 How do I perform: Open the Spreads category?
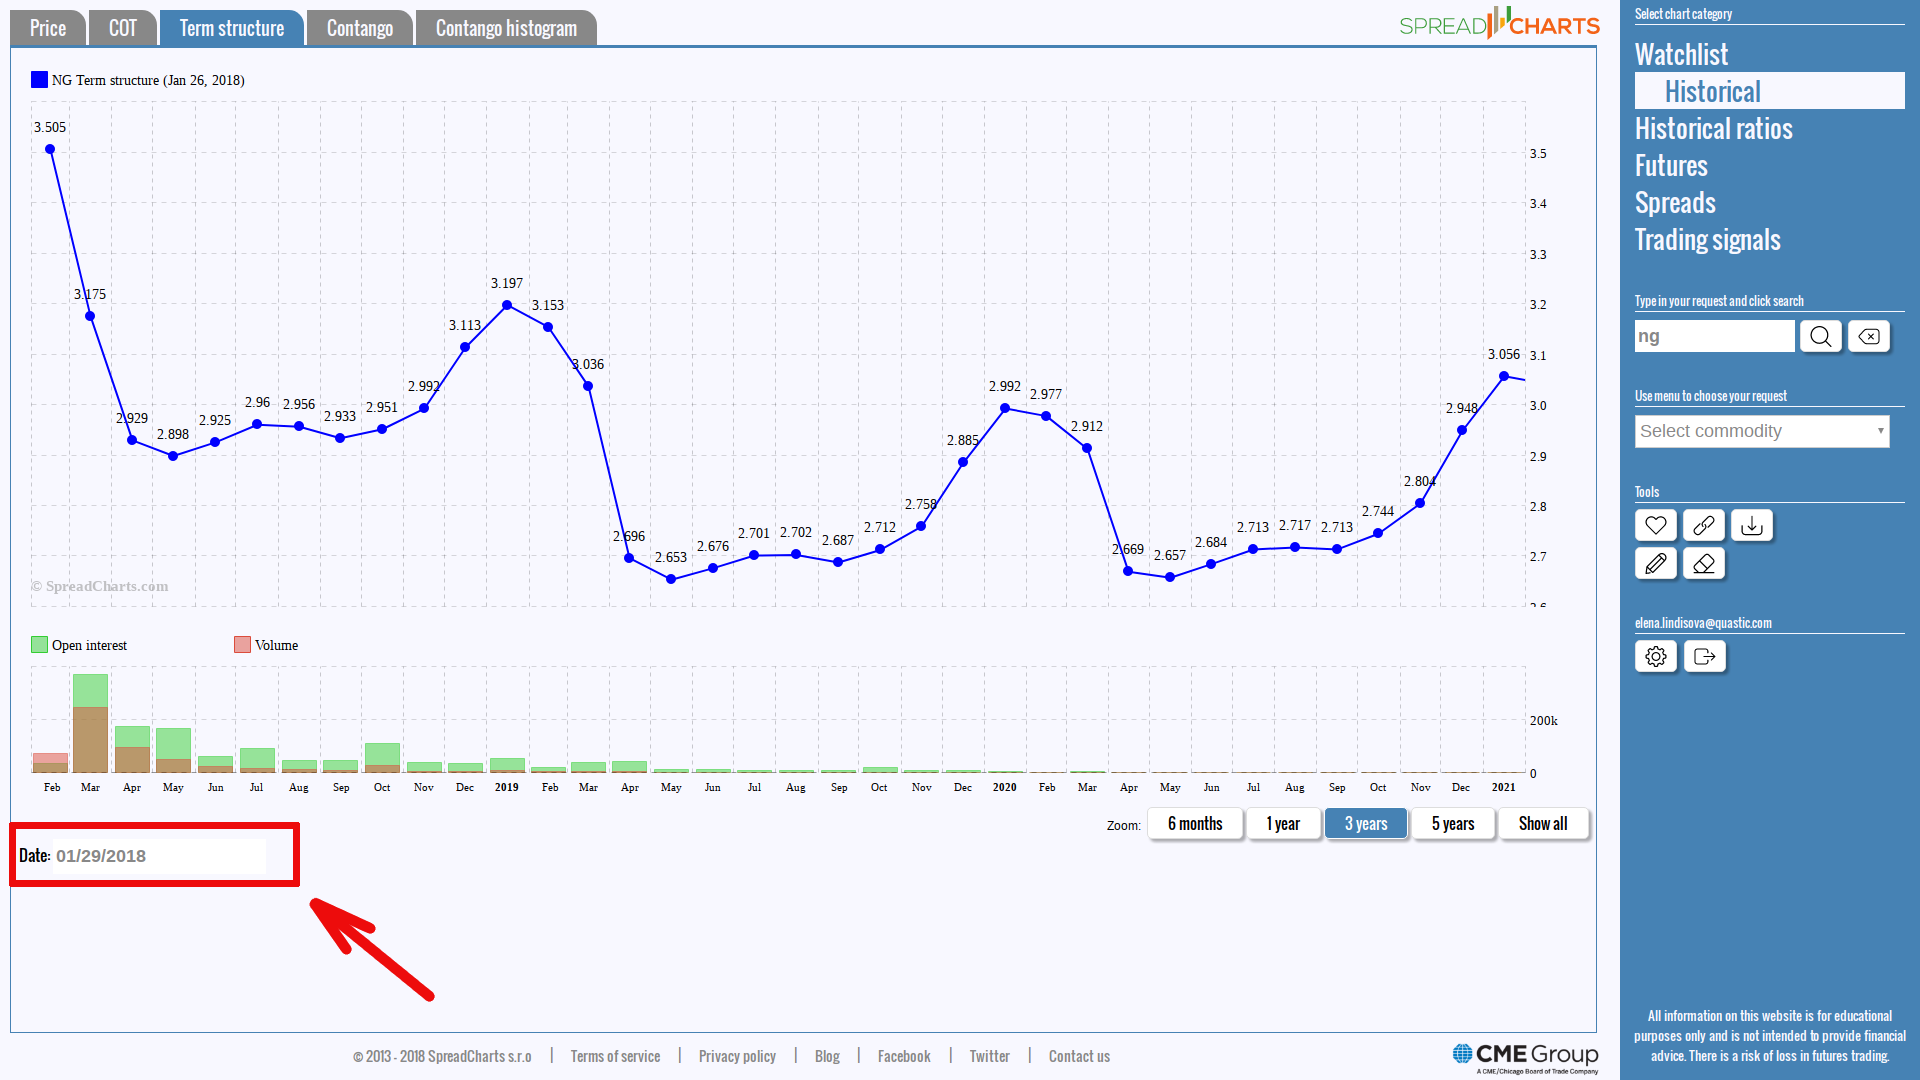(x=1675, y=202)
